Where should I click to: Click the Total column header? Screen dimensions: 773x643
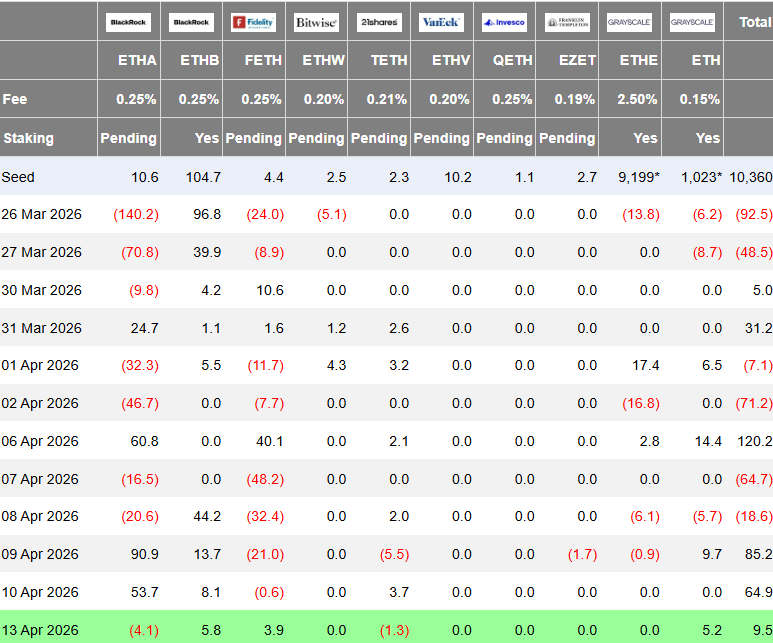pyautogui.click(x=755, y=22)
